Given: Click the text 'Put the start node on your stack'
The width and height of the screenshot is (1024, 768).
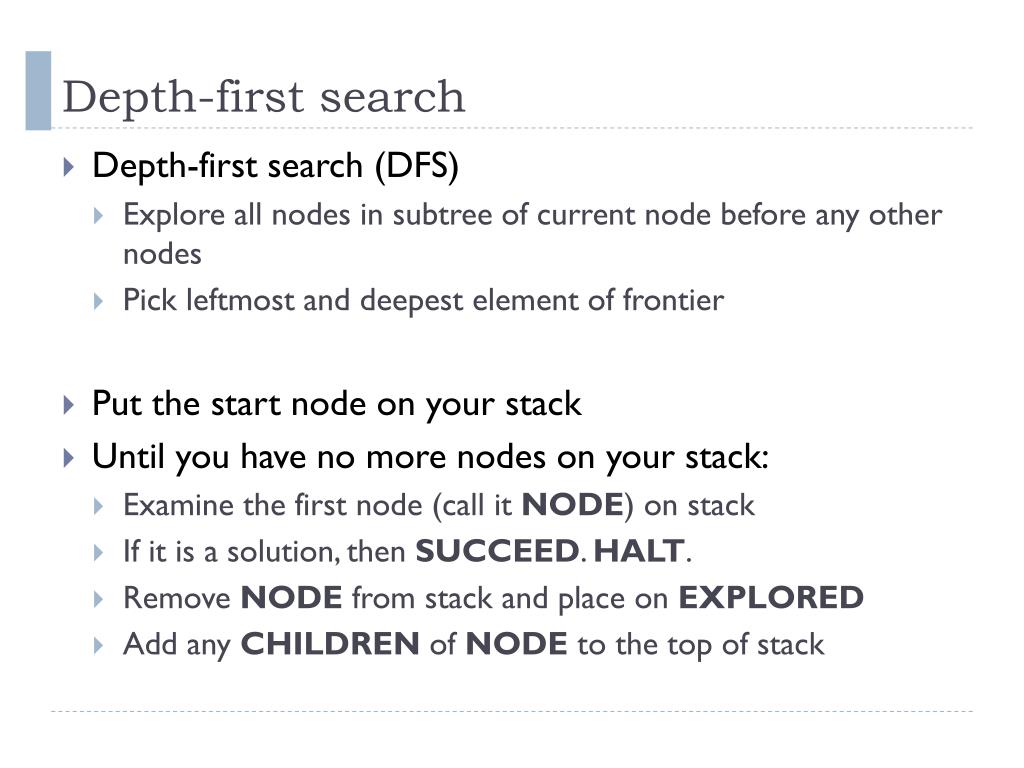Looking at the screenshot, I should click(x=336, y=404).
